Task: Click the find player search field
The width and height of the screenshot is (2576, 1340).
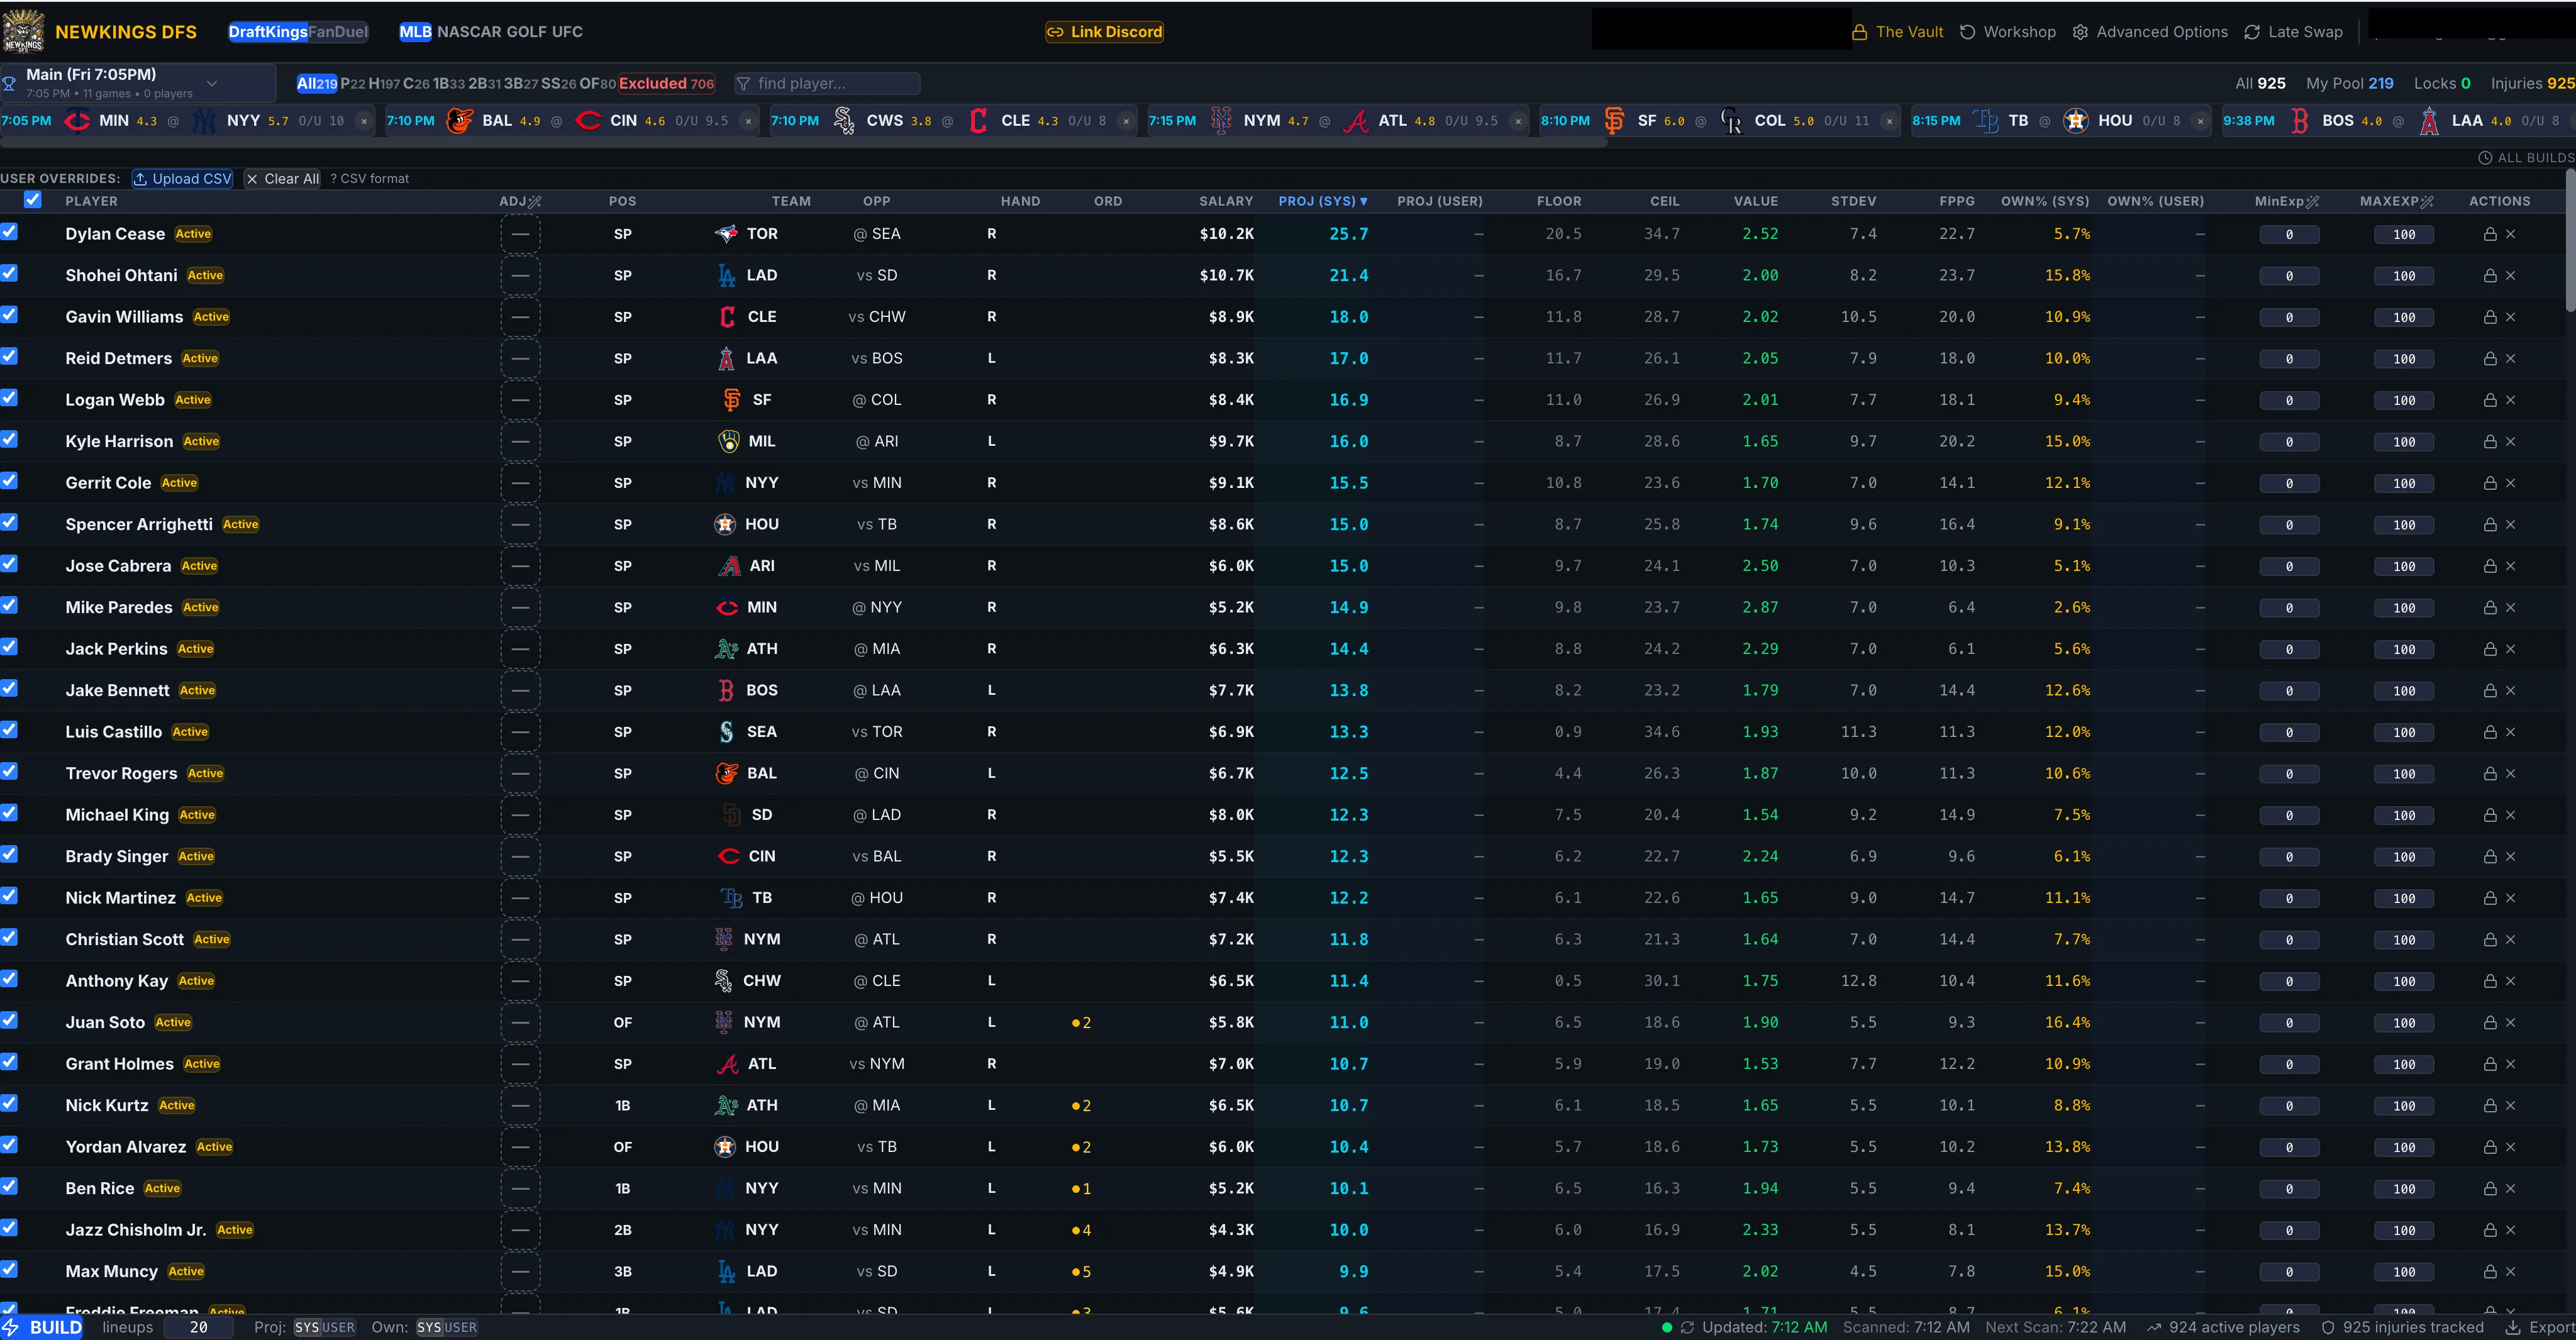Action: coord(828,84)
